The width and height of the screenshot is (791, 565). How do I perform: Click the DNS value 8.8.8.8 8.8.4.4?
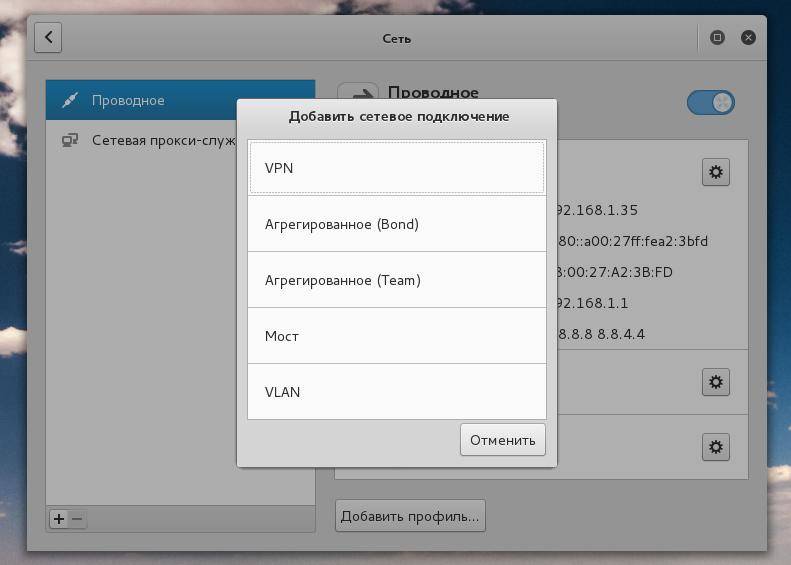pos(601,334)
